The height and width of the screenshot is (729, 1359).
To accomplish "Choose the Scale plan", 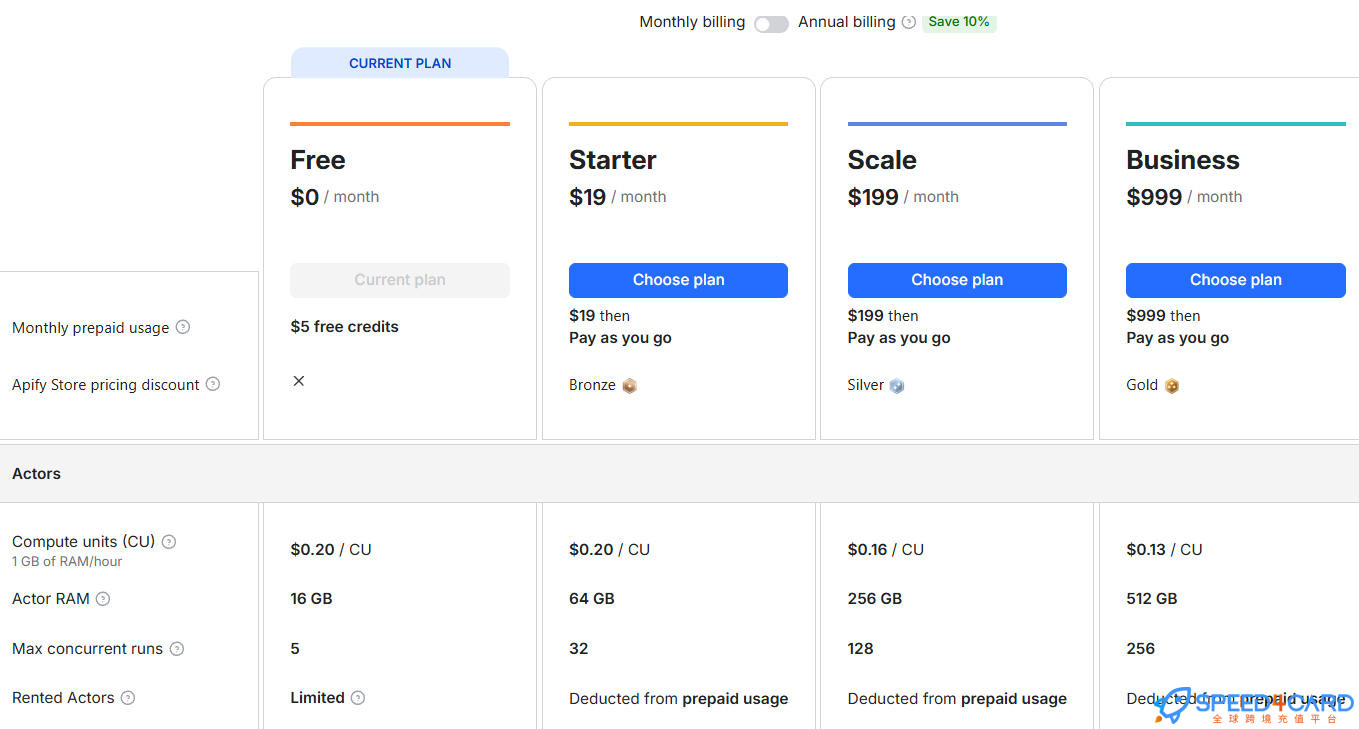I will tap(957, 280).
